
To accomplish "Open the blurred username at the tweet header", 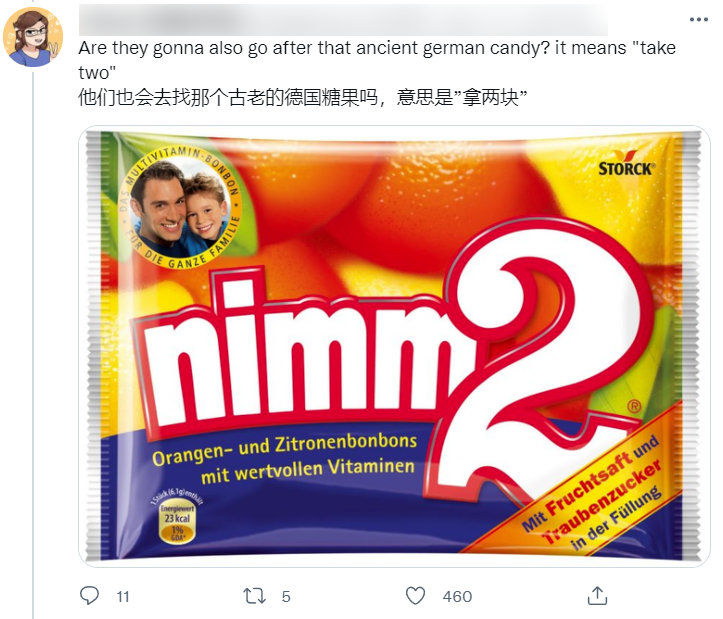I will click(343, 20).
